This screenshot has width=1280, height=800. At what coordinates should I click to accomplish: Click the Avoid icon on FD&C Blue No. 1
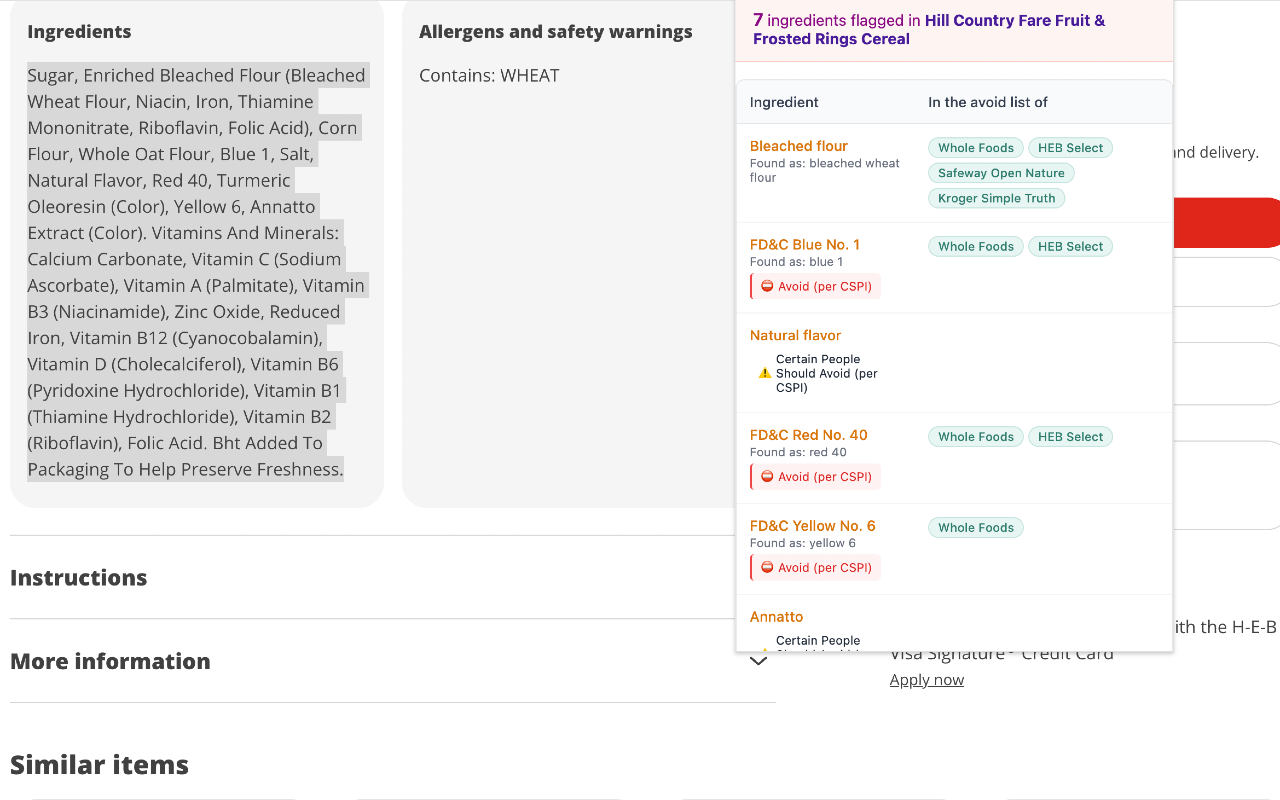(765, 286)
